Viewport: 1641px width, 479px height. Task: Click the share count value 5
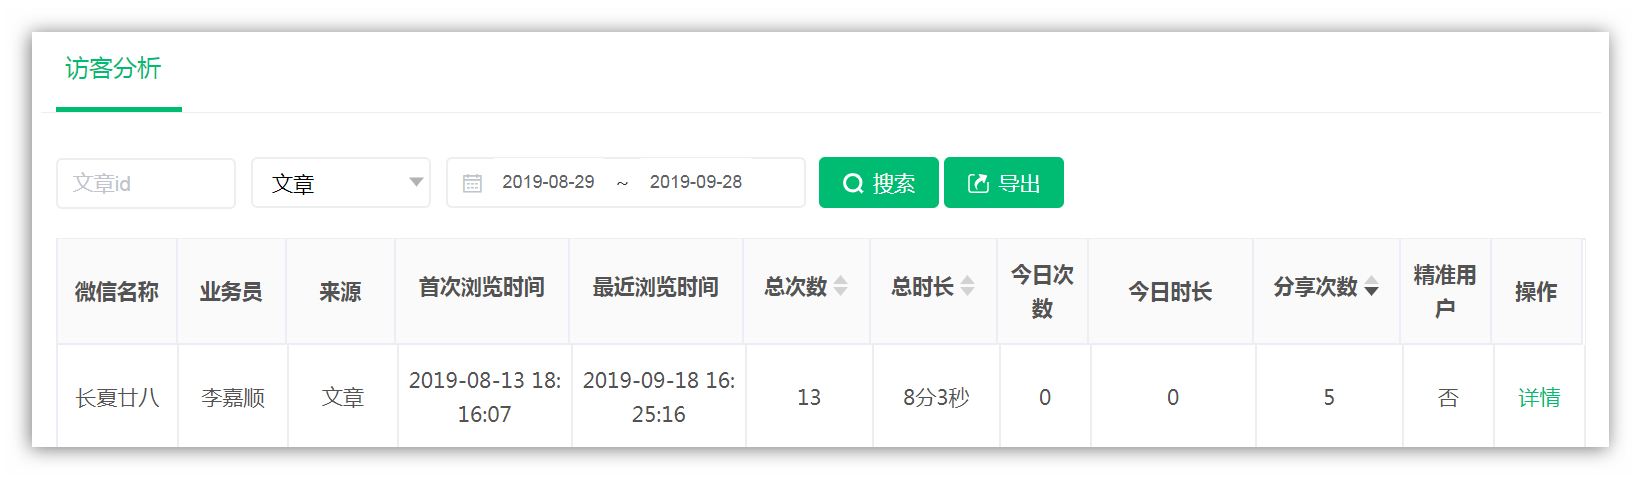(x=1329, y=397)
